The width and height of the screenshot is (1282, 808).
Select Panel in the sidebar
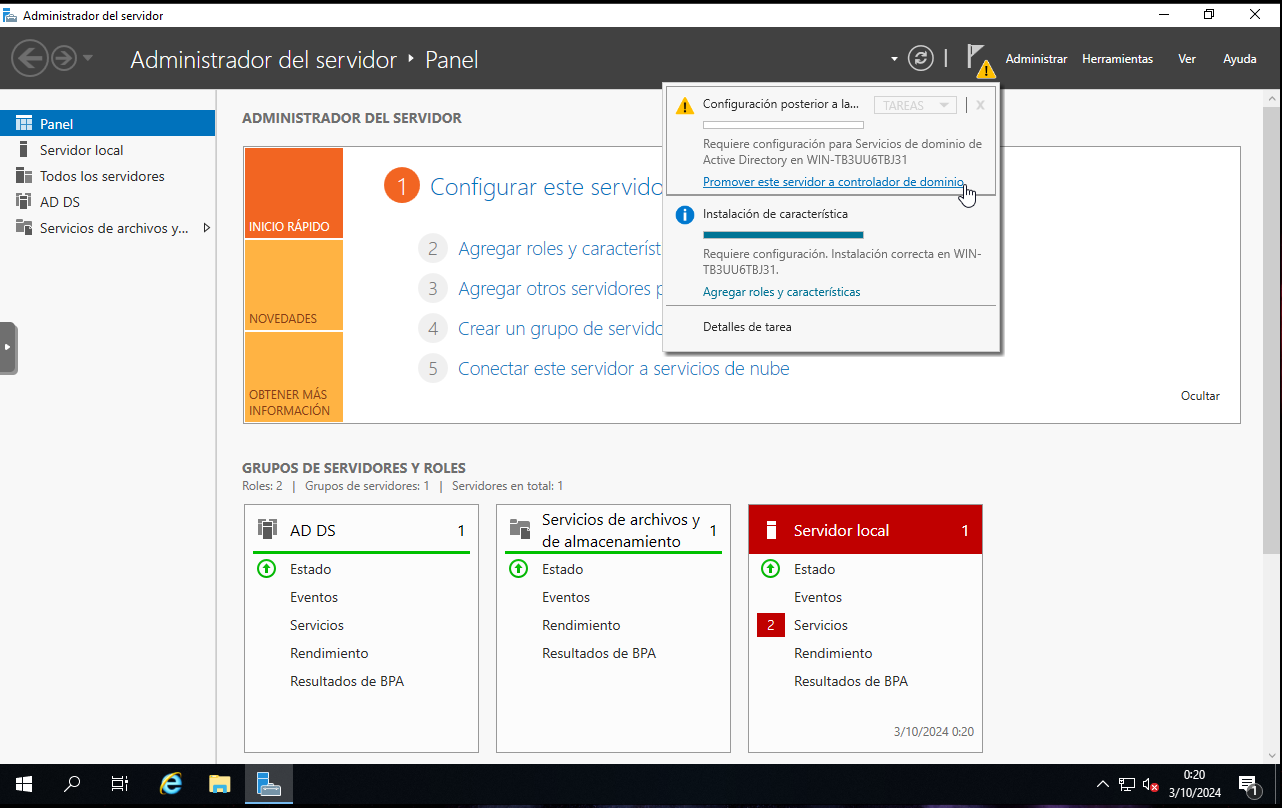click(108, 124)
